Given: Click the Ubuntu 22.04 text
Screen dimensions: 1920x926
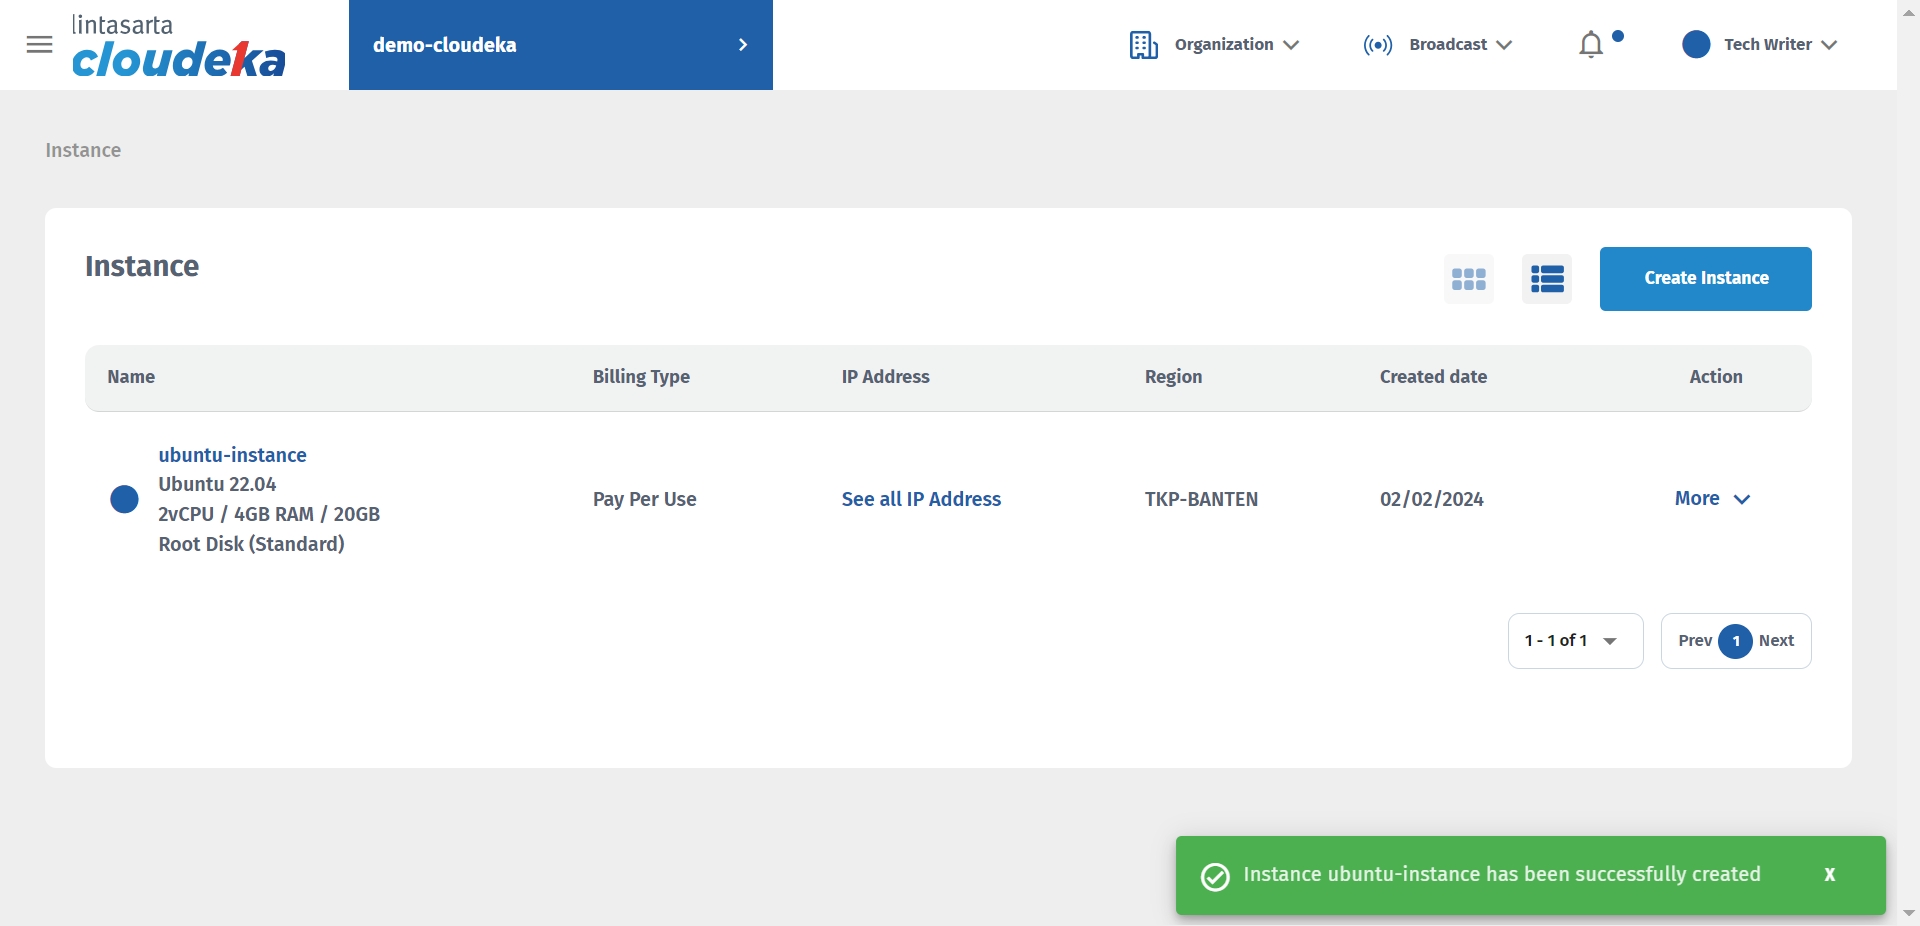Looking at the screenshot, I should click(x=217, y=484).
